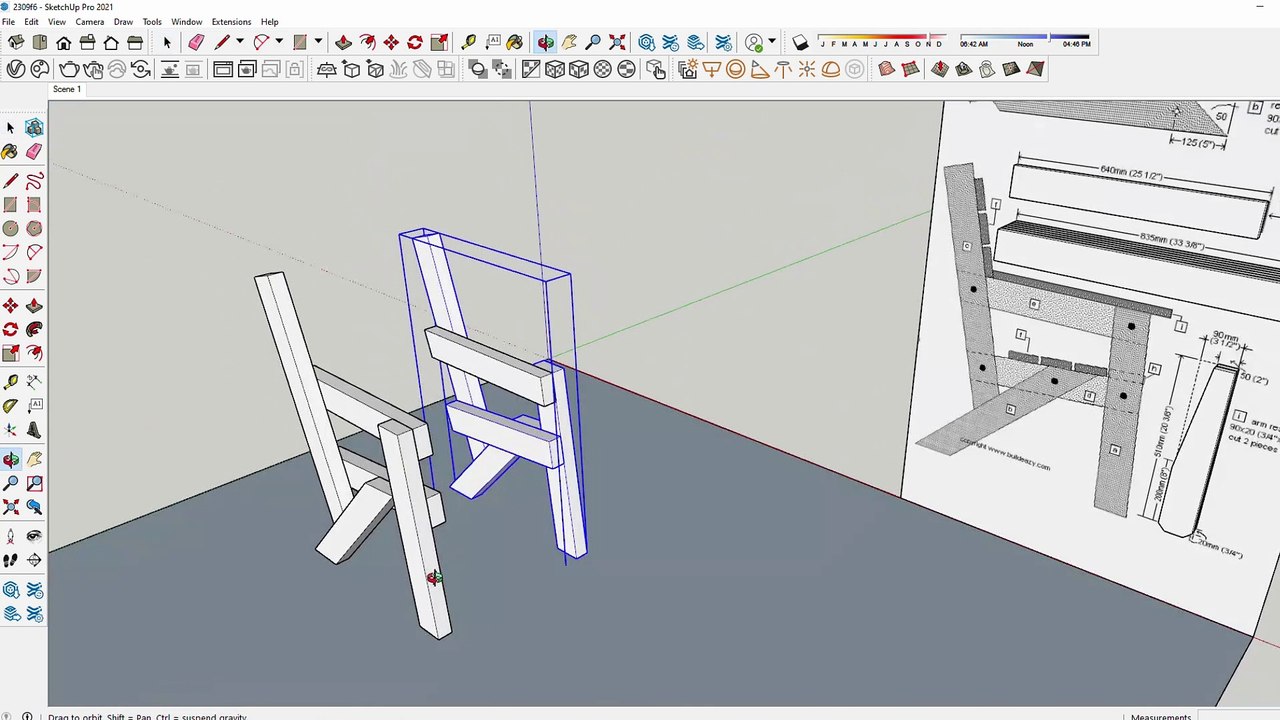The image size is (1280, 720).
Task: Toggle shadows on or off
Action: (800, 43)
